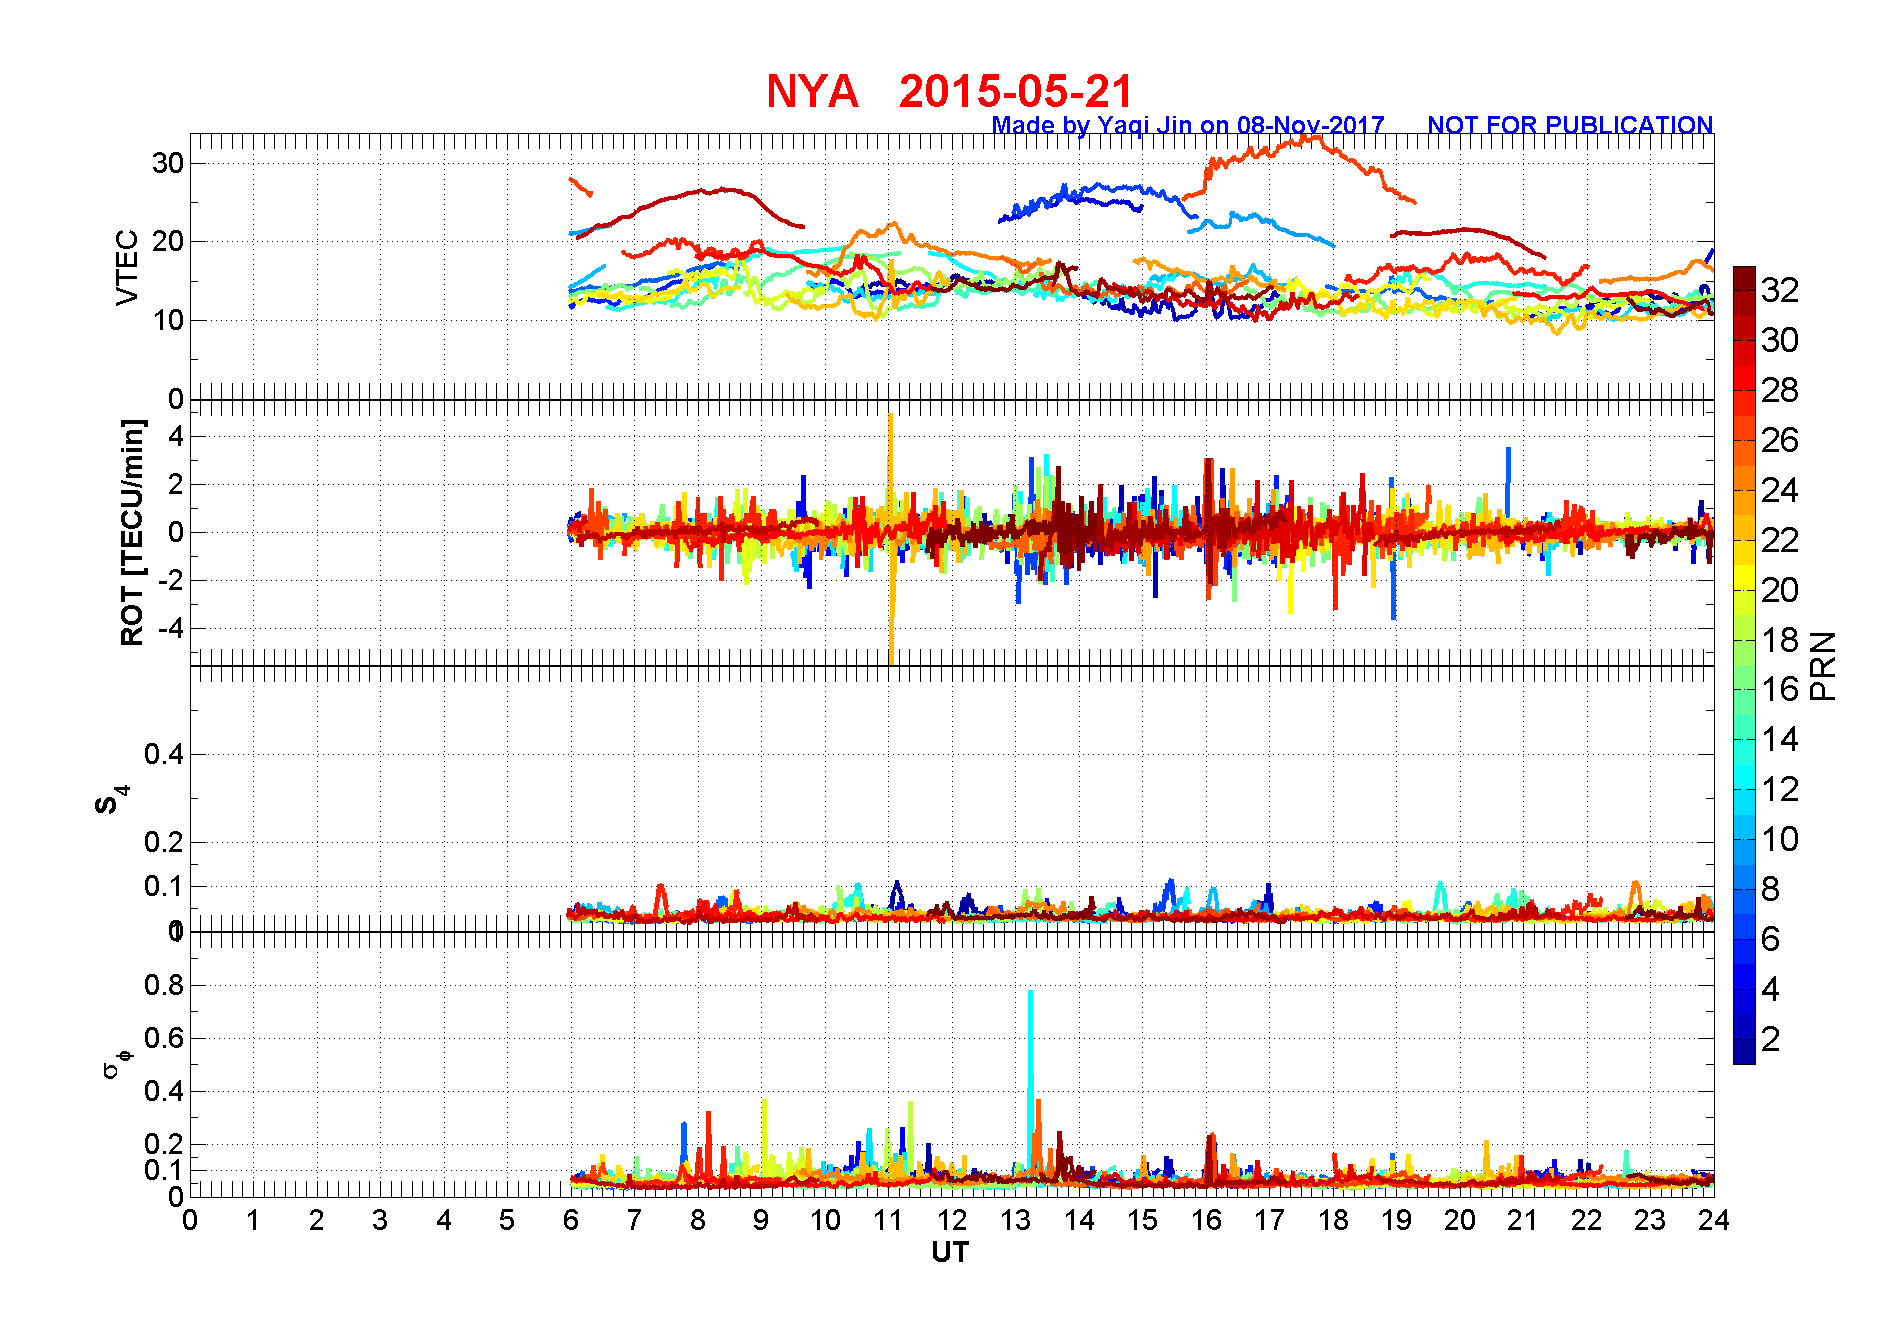Click the "NOT FOR PUBLICATION" notice
1904x1330 pixels.
pos(1570,126)
